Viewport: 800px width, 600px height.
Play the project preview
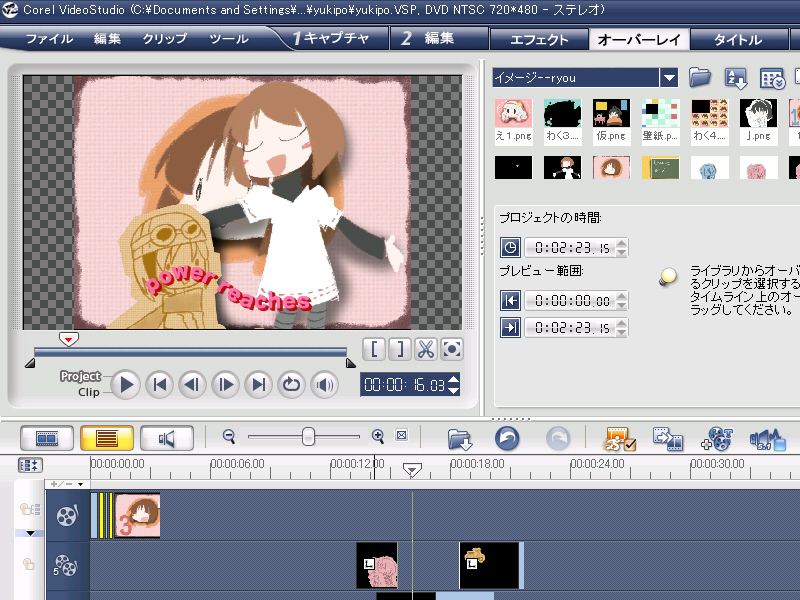click(x=126, y=385)
